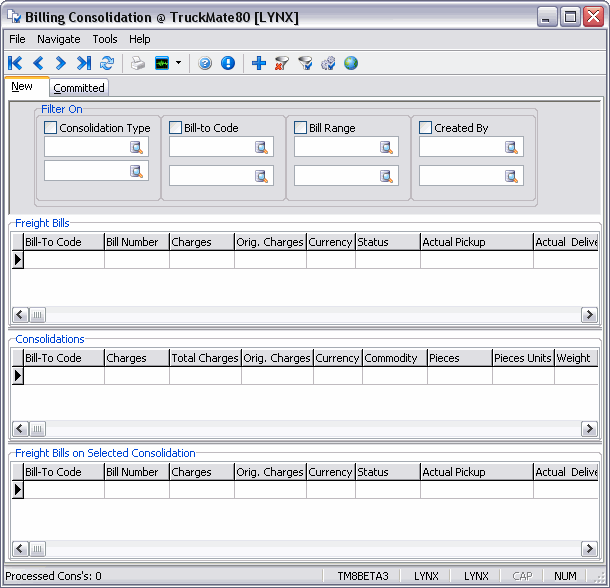
Task: Open lookup for second Created By field
Action: [512, 176]
